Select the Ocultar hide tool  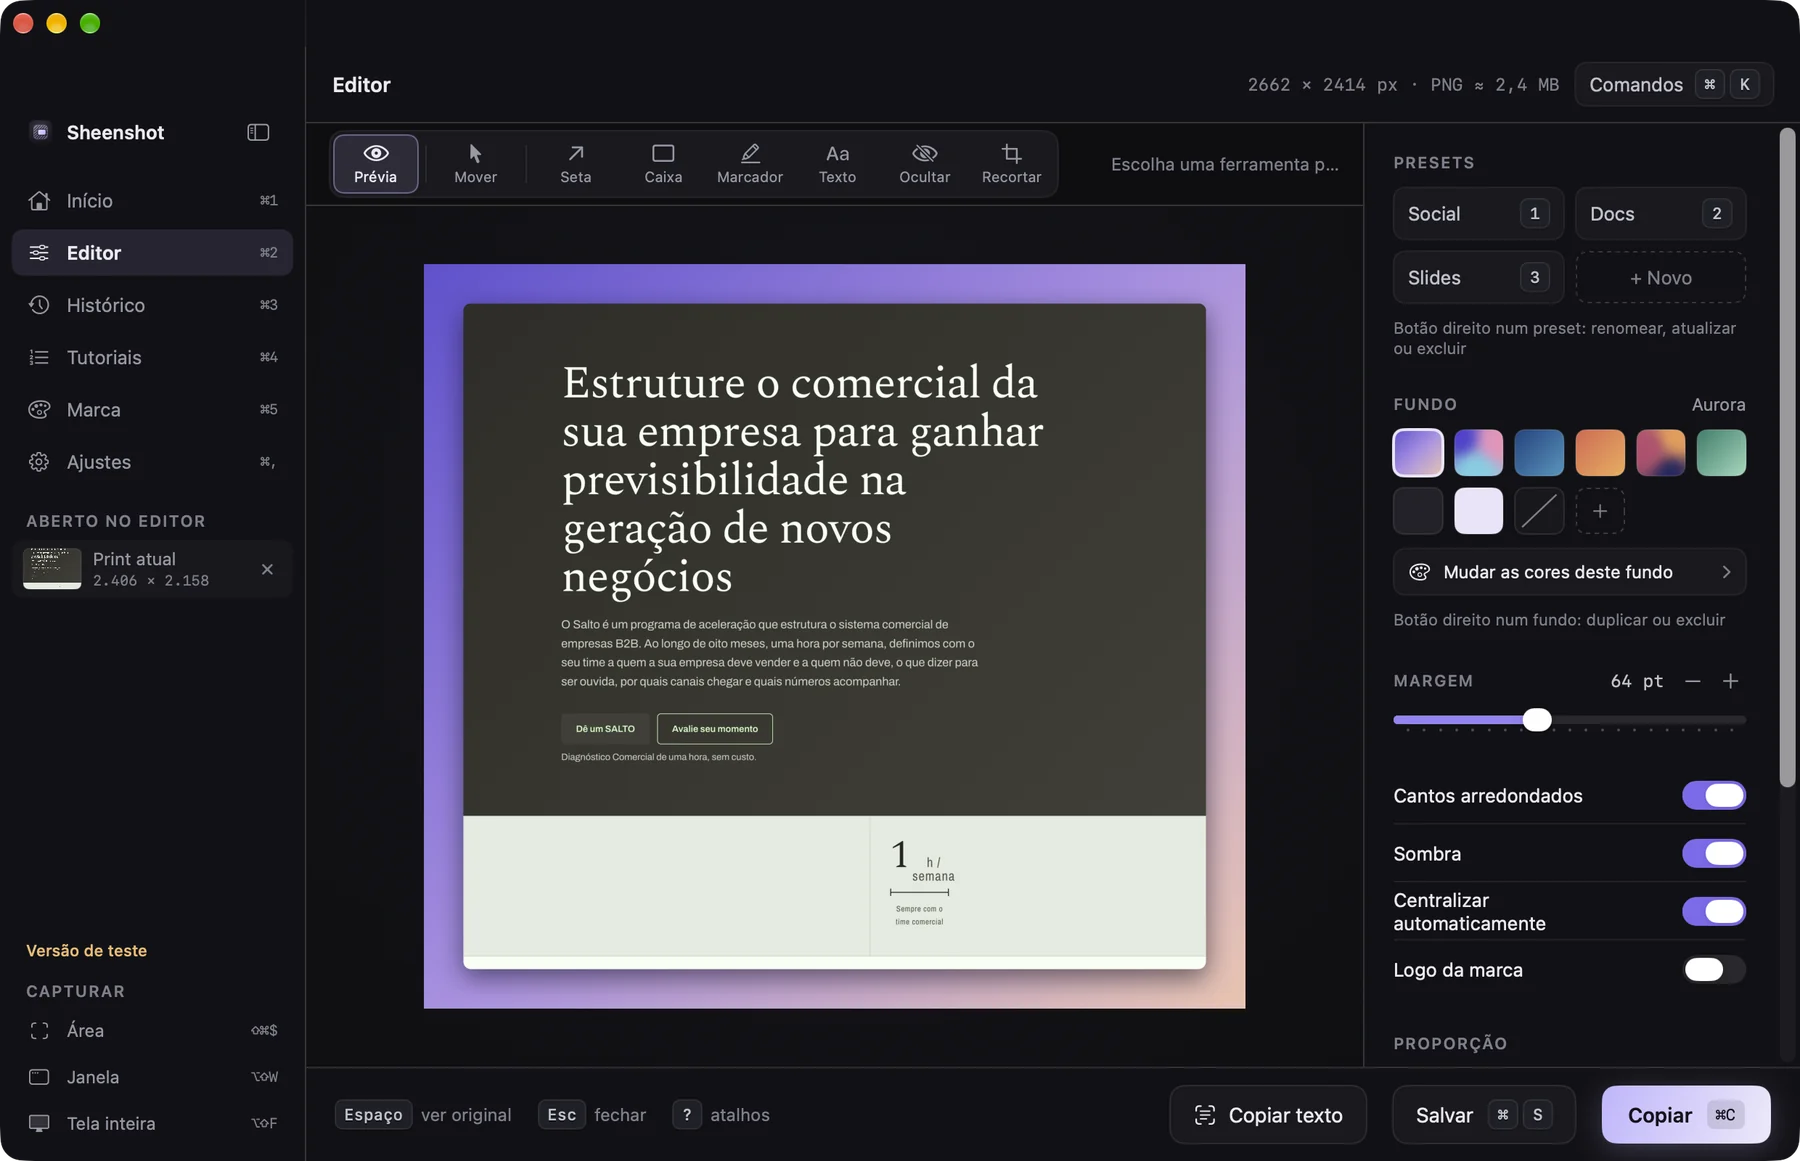click(924, 164)
